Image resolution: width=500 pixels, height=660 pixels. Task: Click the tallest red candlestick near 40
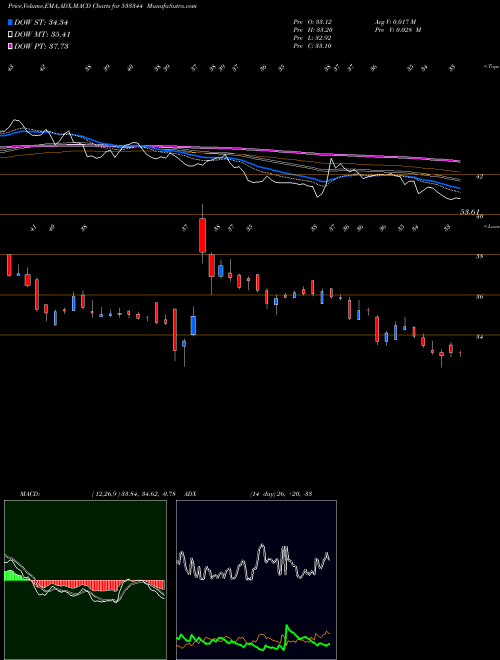click(x=202, y=235)
